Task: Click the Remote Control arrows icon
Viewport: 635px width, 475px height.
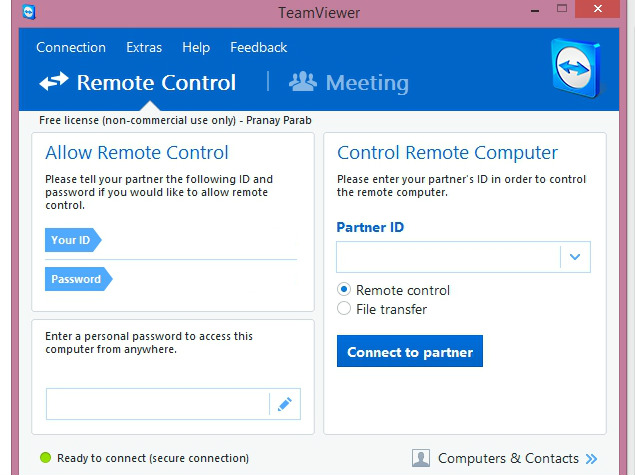Action: click(x=54, y=81)
